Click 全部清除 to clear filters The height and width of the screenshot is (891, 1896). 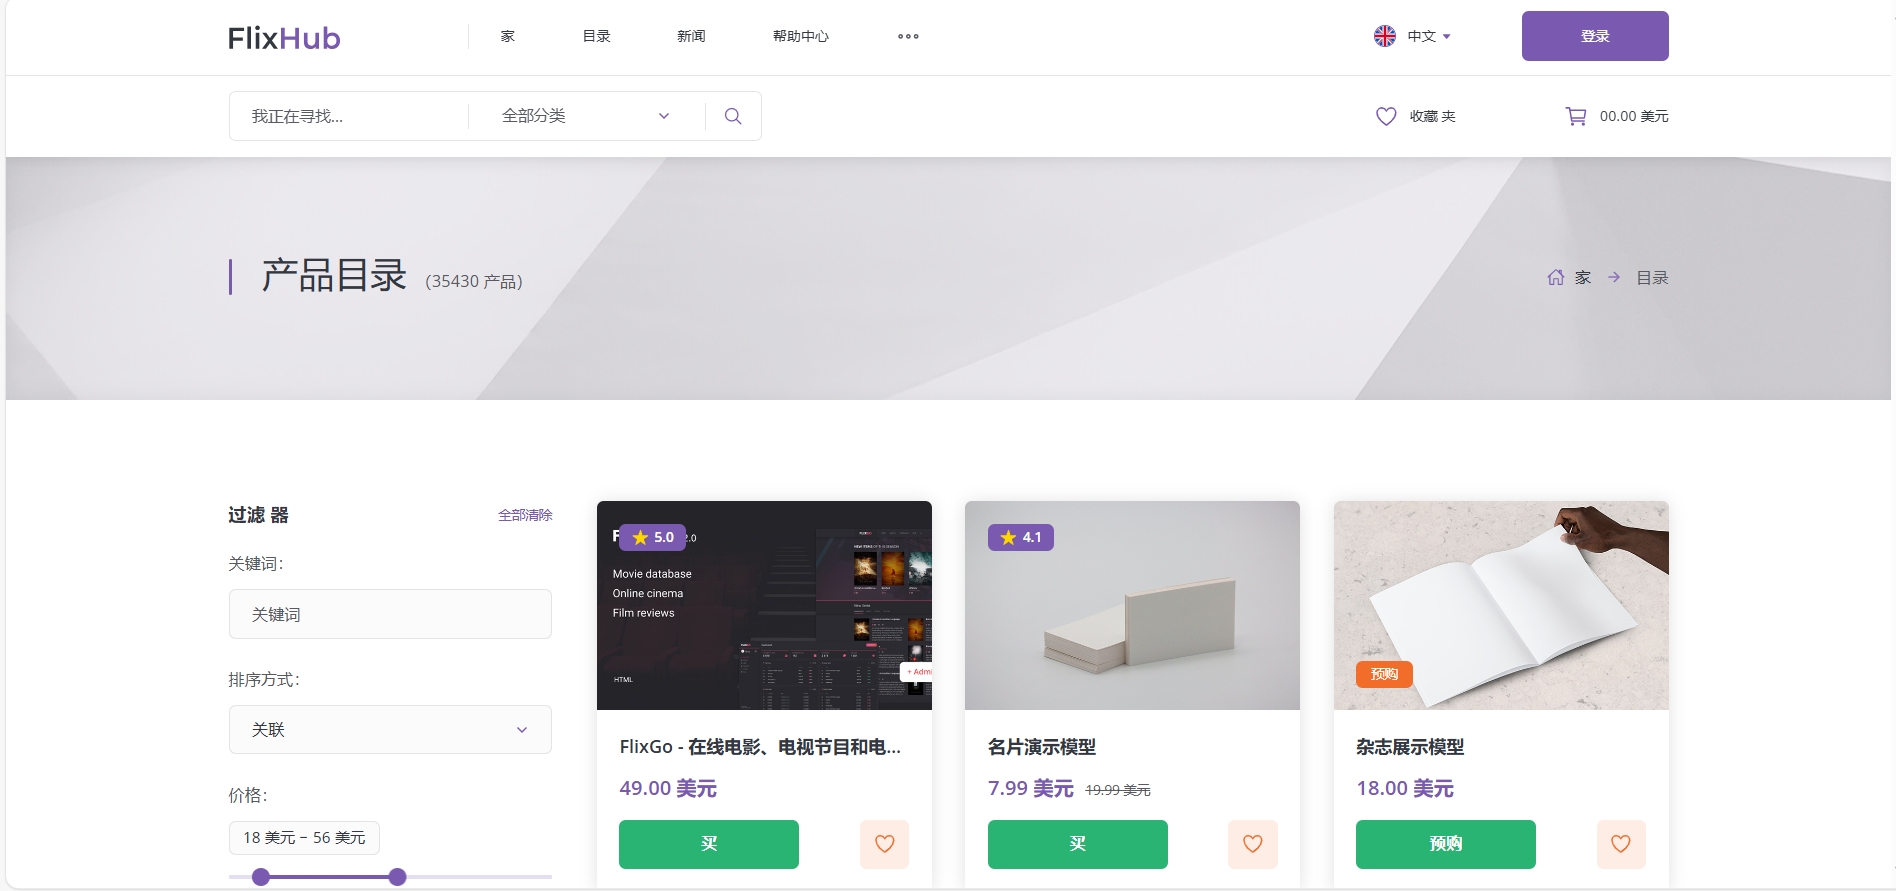coord(525,515)
